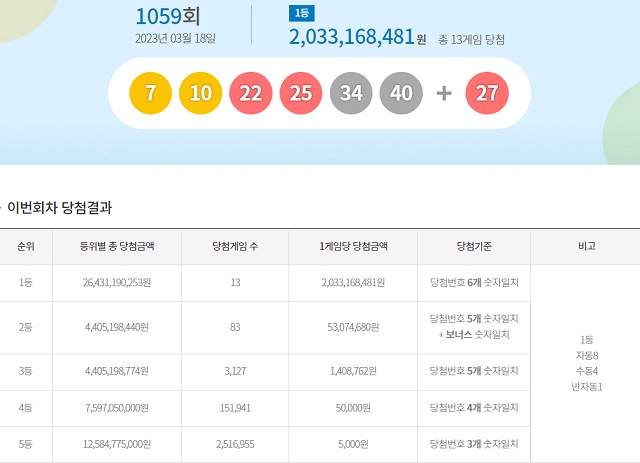
Task: Click the per-game cell 5,000원
Action: pyautogui.click(x=353, y=444)
